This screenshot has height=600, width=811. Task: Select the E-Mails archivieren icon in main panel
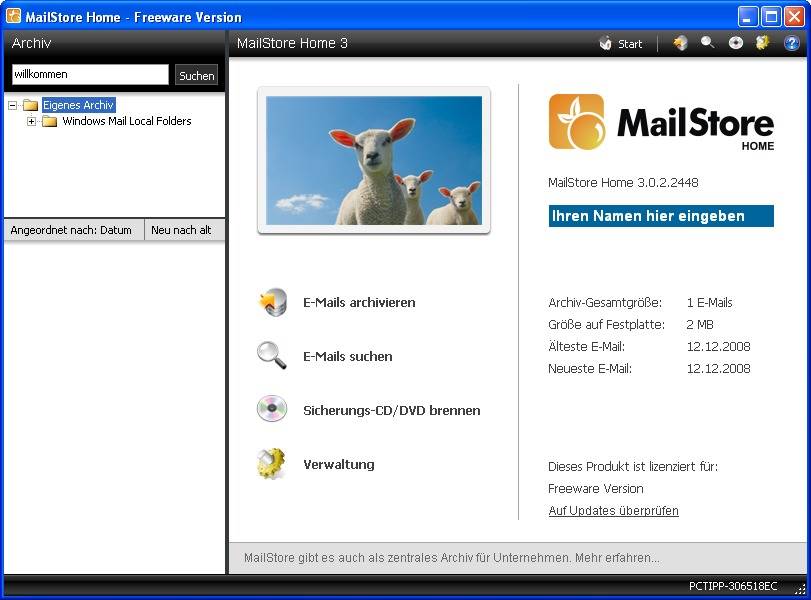pos(271,302)
